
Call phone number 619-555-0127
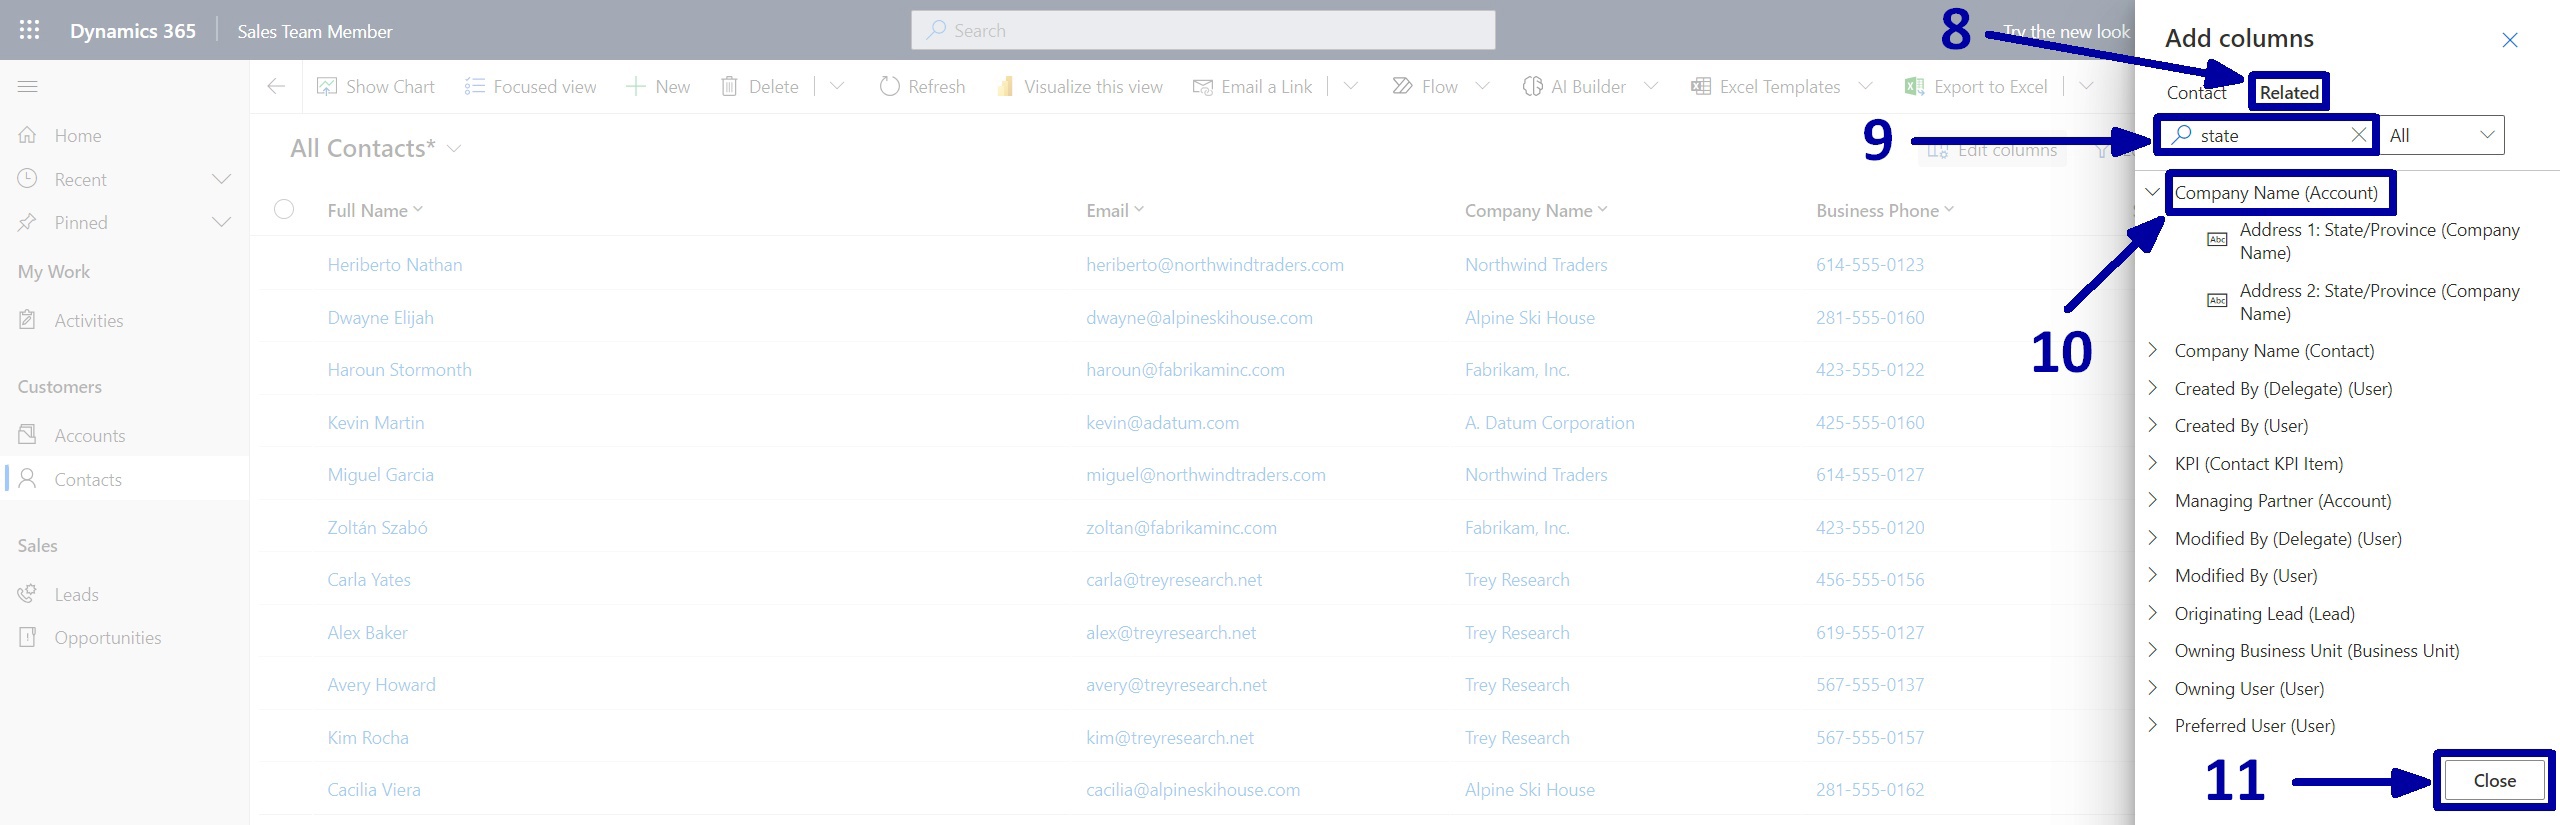pyautogui.click(x=1869, y=633)
